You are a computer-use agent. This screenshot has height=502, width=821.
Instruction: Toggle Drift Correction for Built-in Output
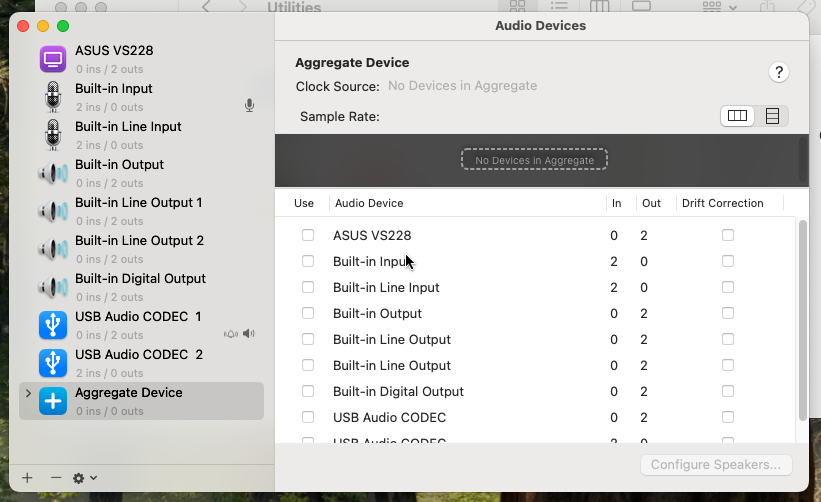[x=728, y=313]
